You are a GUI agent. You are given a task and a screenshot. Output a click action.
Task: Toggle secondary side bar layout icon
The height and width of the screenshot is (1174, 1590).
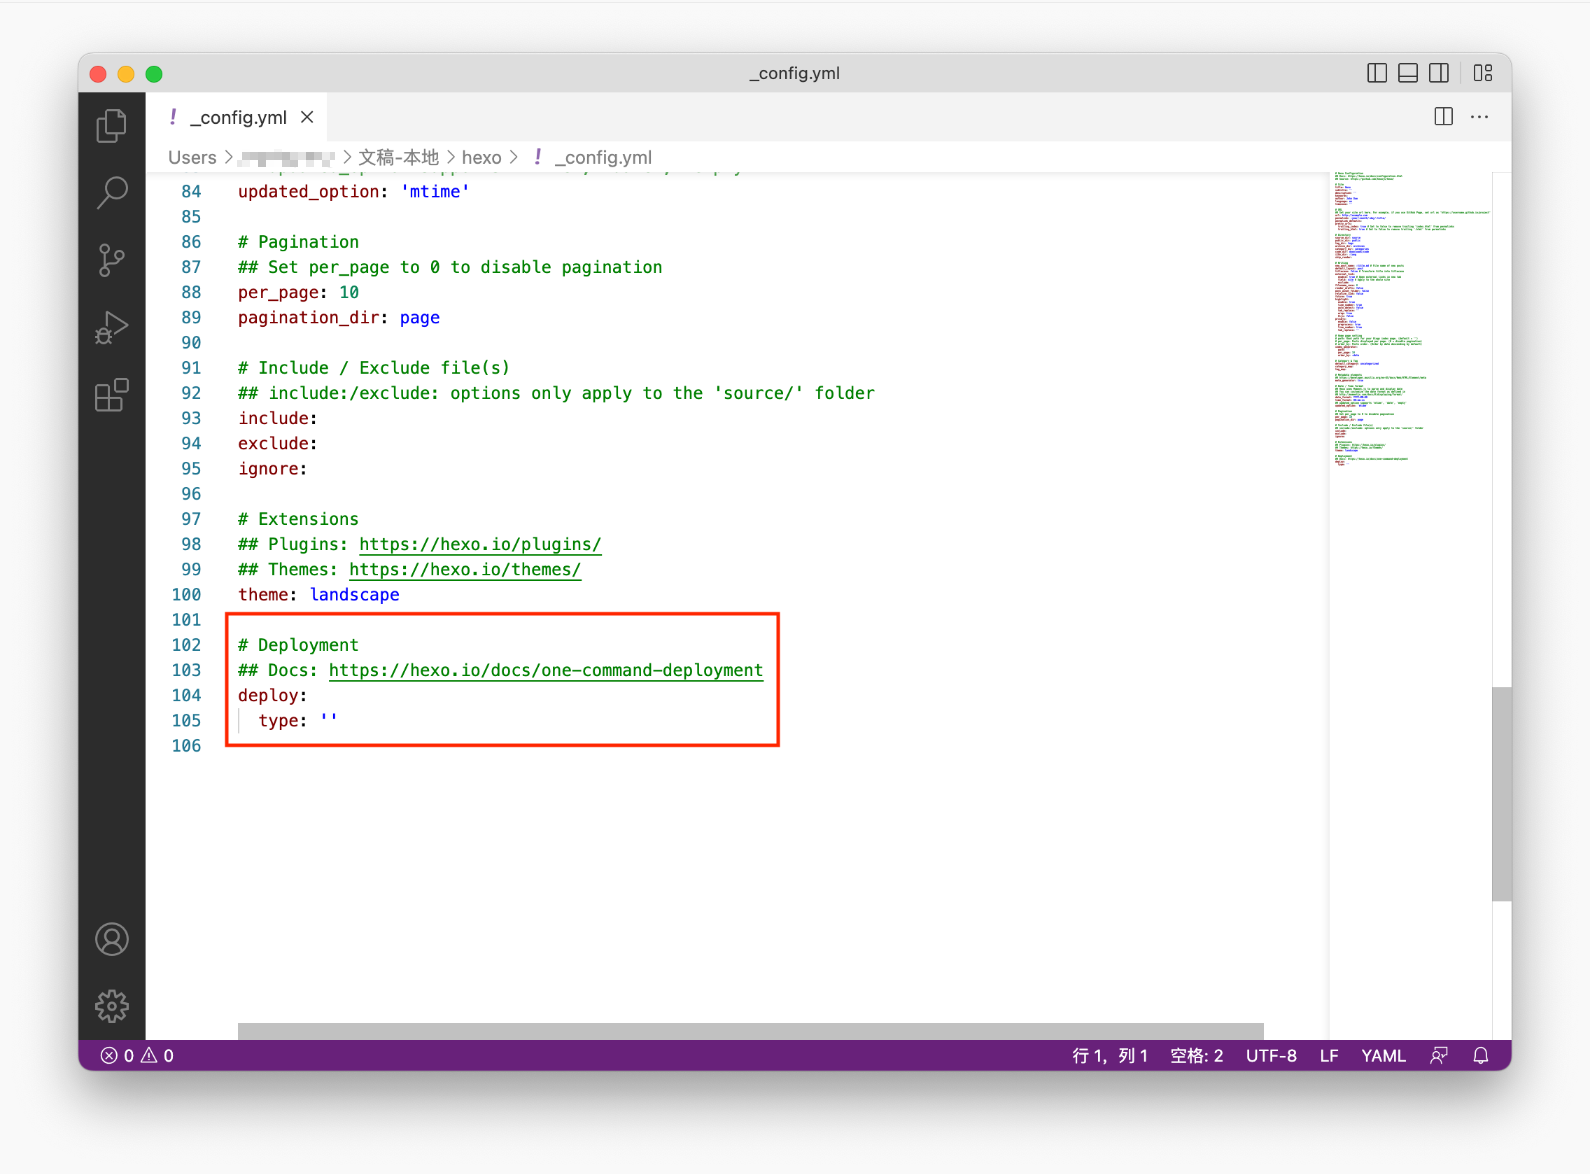[1439, 73]
